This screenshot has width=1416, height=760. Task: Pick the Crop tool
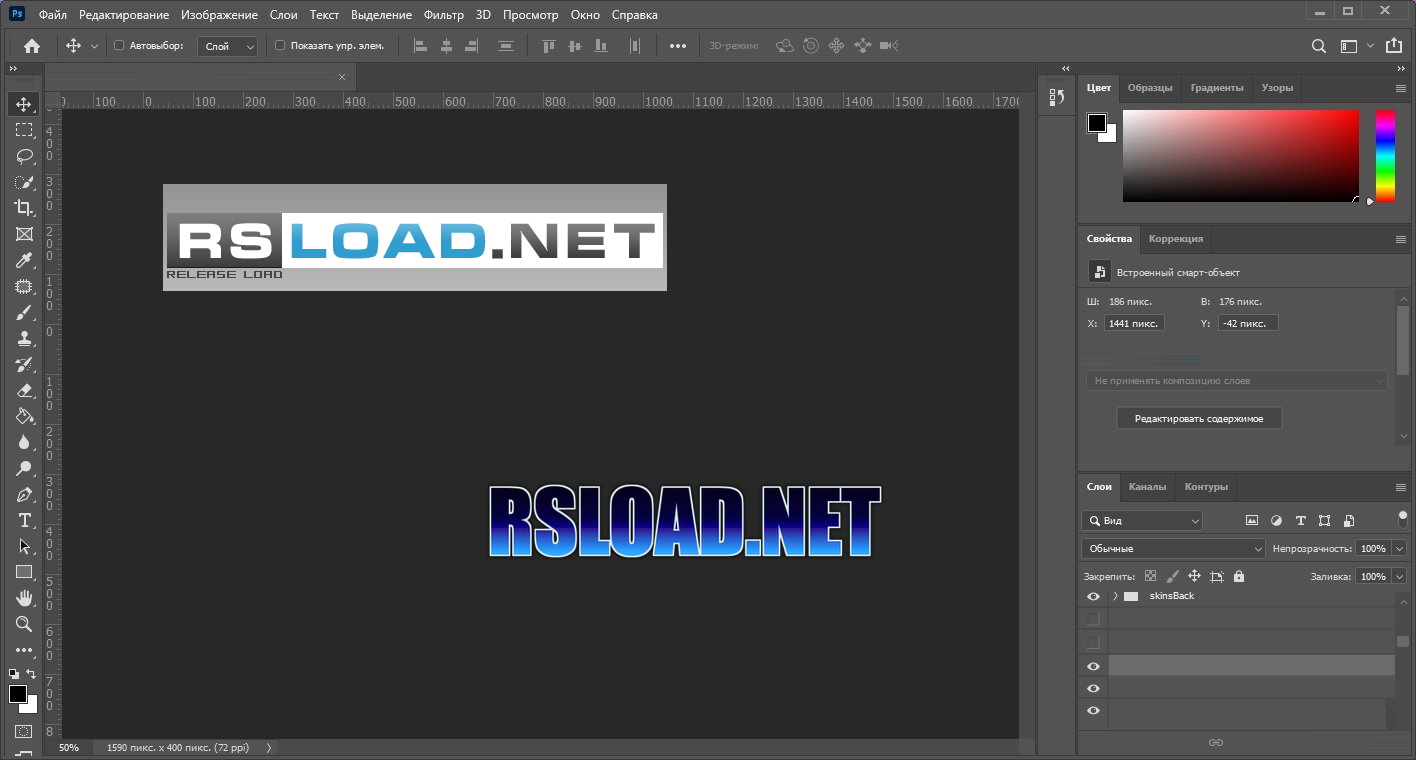(24, 208)
